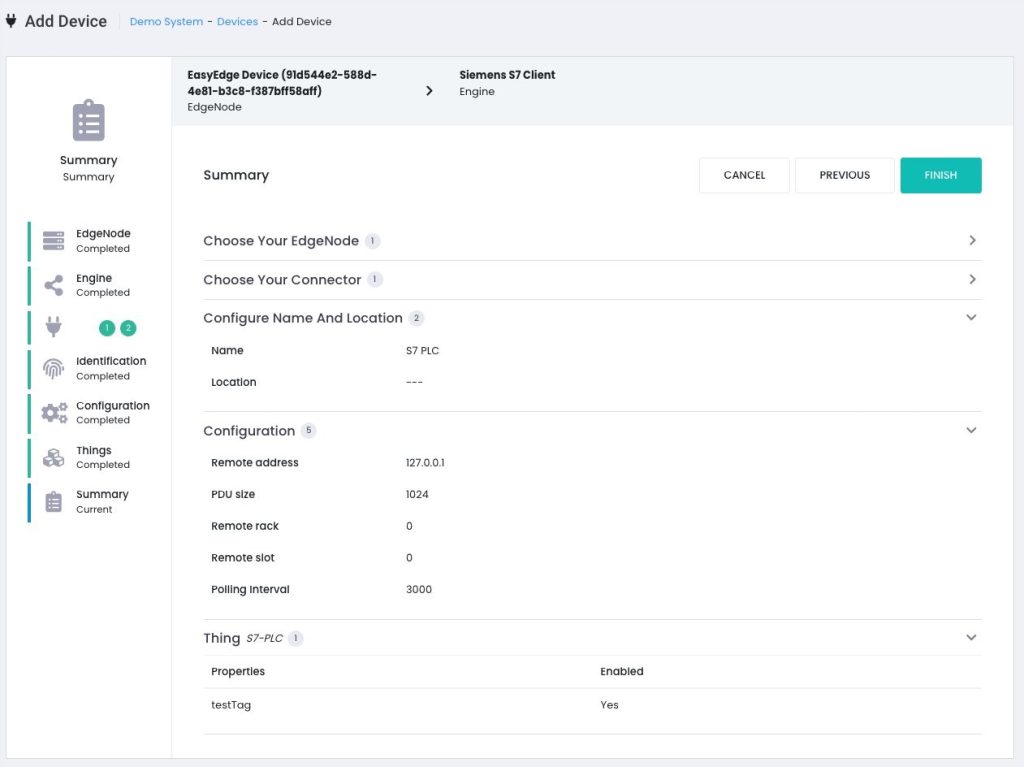
Task: Click count badge next to Thing S7-PLC
Action: [296, 638]
